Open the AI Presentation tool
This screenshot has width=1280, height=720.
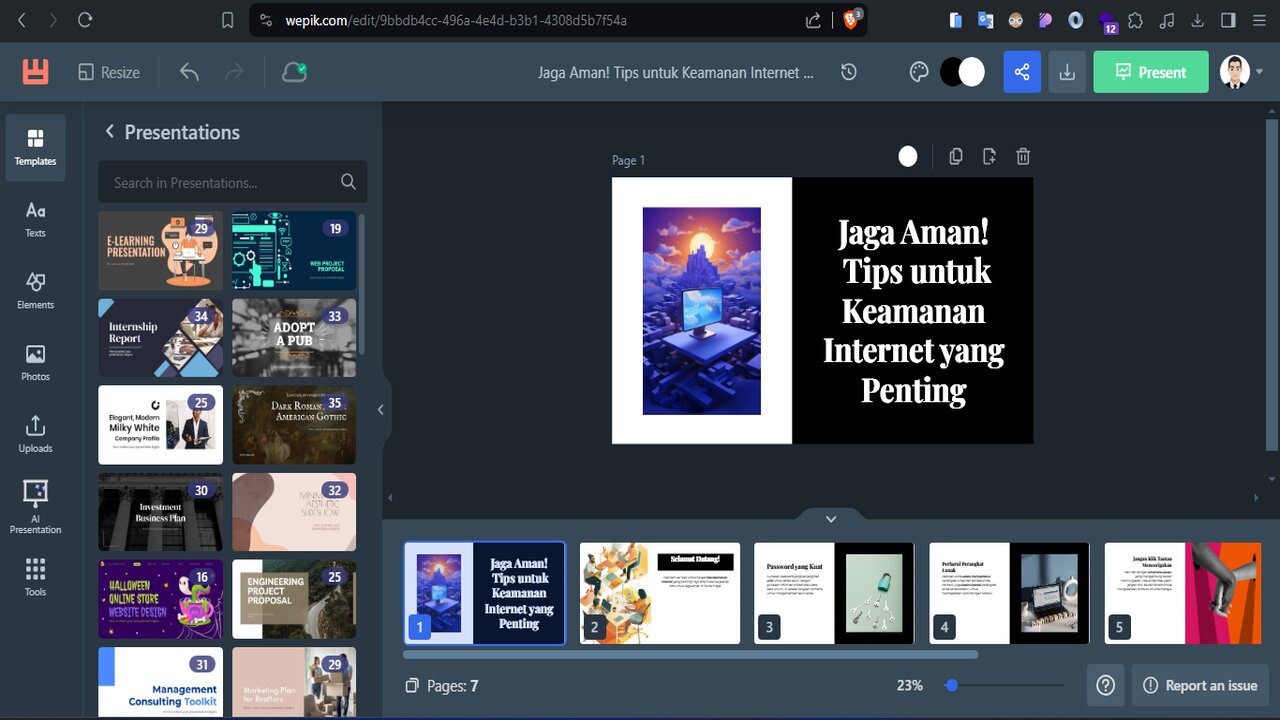click(35, 507)
